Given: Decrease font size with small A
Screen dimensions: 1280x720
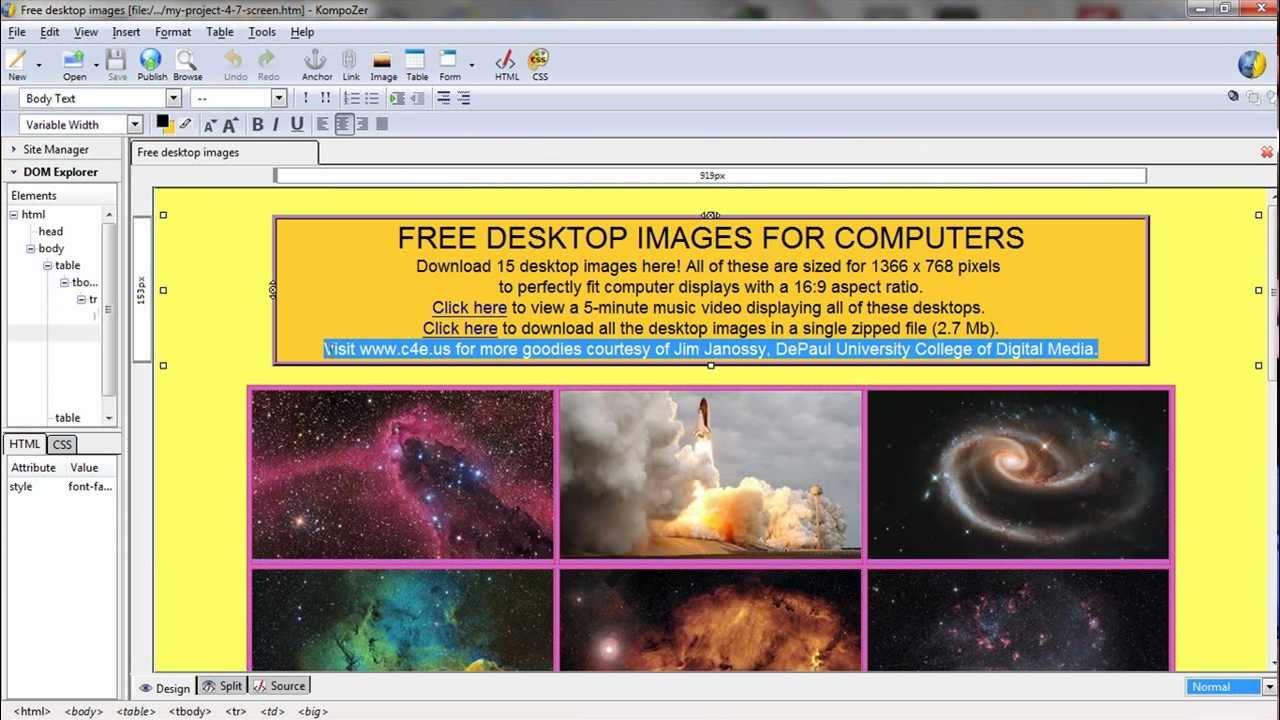Looking at the screenshot, I should (209, 125).
